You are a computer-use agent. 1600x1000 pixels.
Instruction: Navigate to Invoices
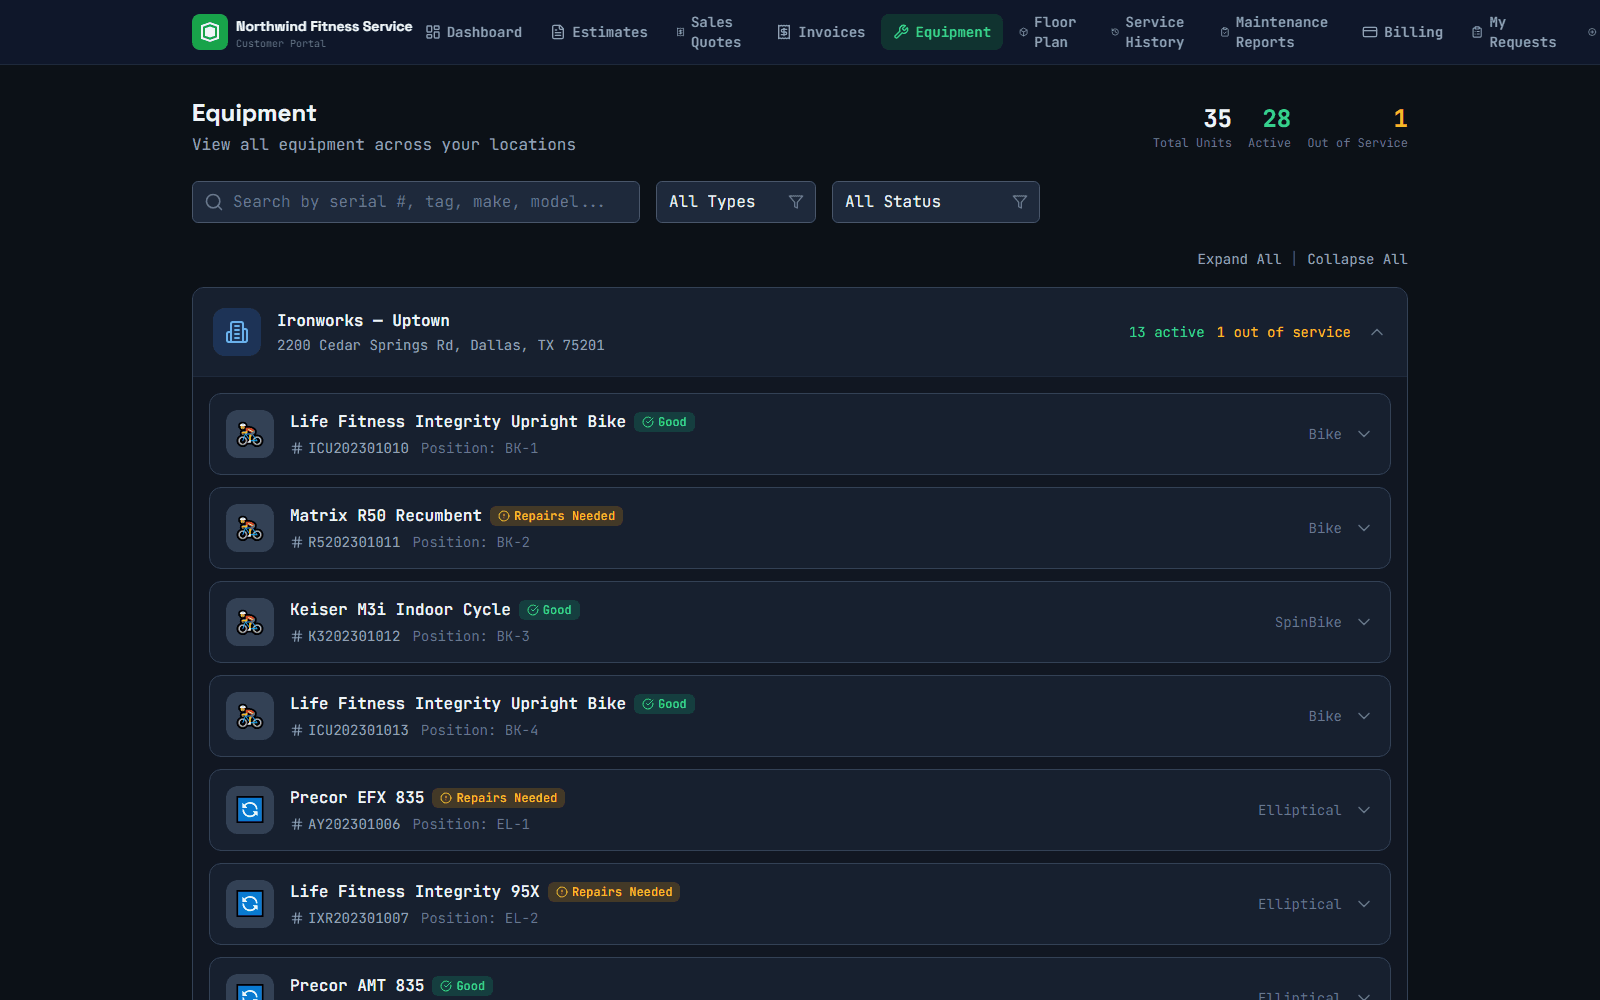tap(821, 32)
